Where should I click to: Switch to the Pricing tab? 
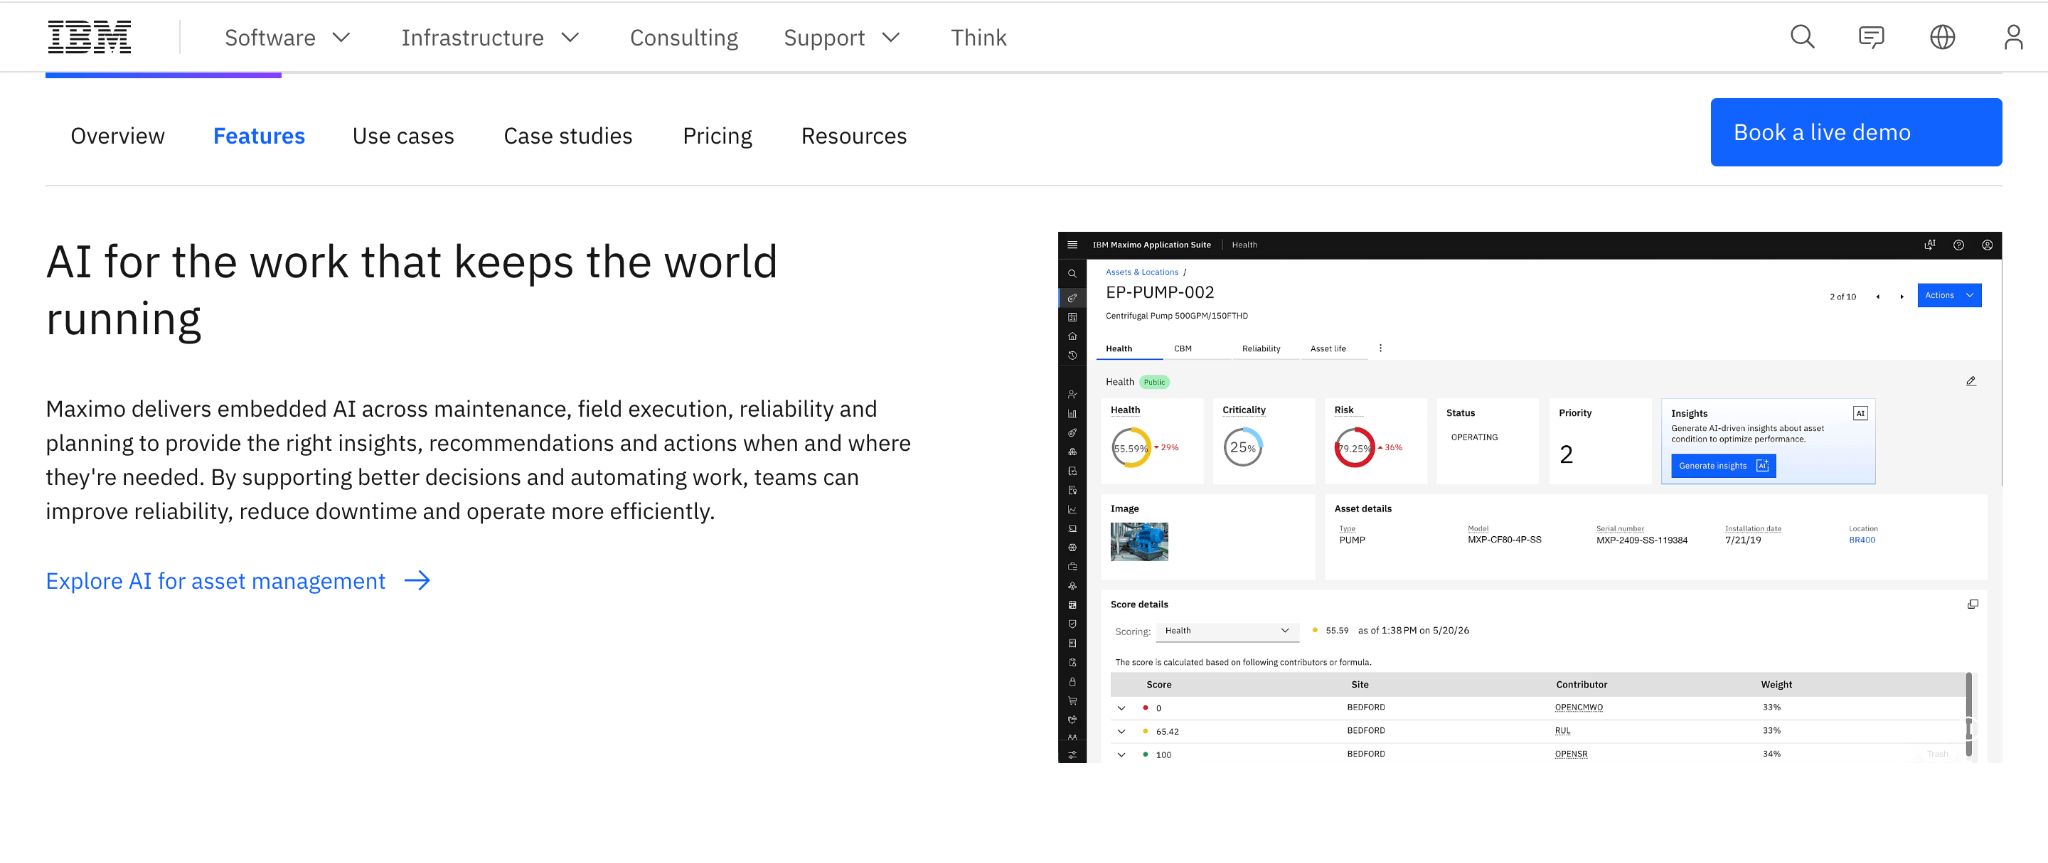tap(717, 136)
